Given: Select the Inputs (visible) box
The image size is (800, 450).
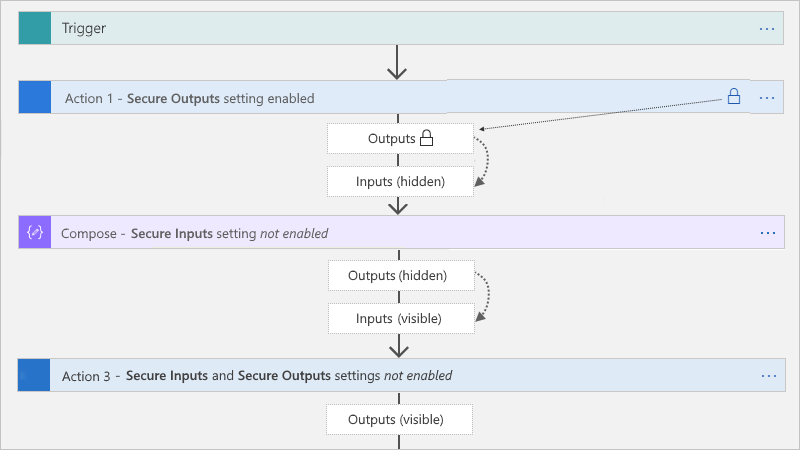Looking at the screenshot, I should [x=399, y=318].
